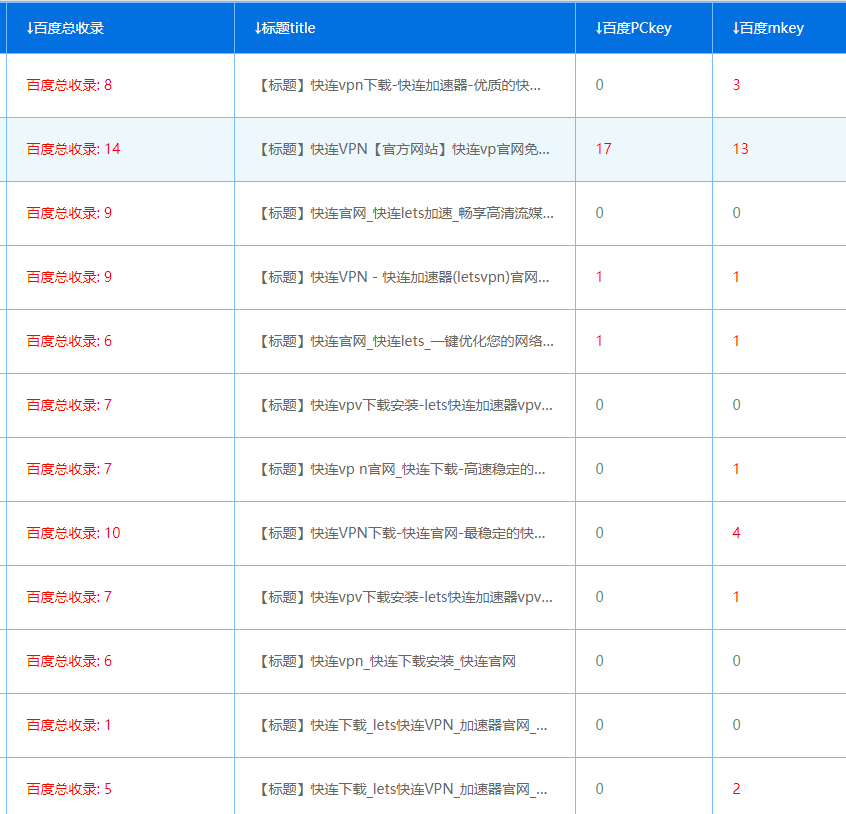This screenshot has width=846, height=814.
Task: Click '百度总收录: 6' in 一键优化 row
Action: pyautogui.click(x=69, y=341)
